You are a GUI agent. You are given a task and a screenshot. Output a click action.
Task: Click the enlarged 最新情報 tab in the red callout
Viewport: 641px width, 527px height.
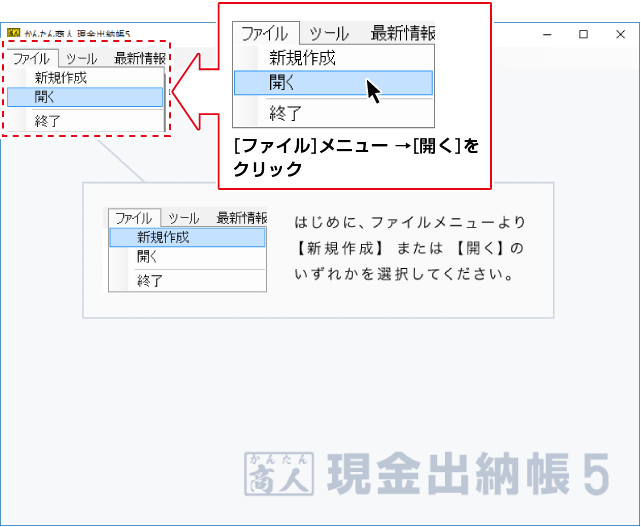(x=401, y=33)
